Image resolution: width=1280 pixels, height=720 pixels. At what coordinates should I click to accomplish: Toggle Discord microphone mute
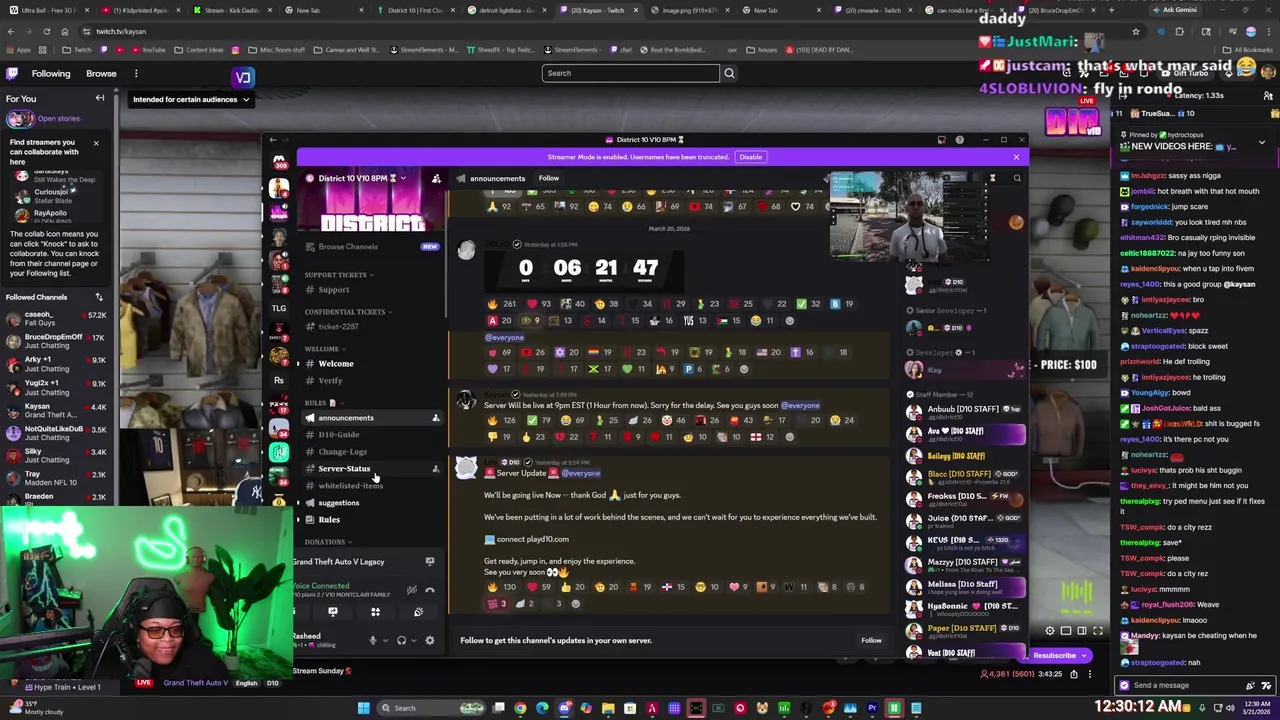(373, 640)
